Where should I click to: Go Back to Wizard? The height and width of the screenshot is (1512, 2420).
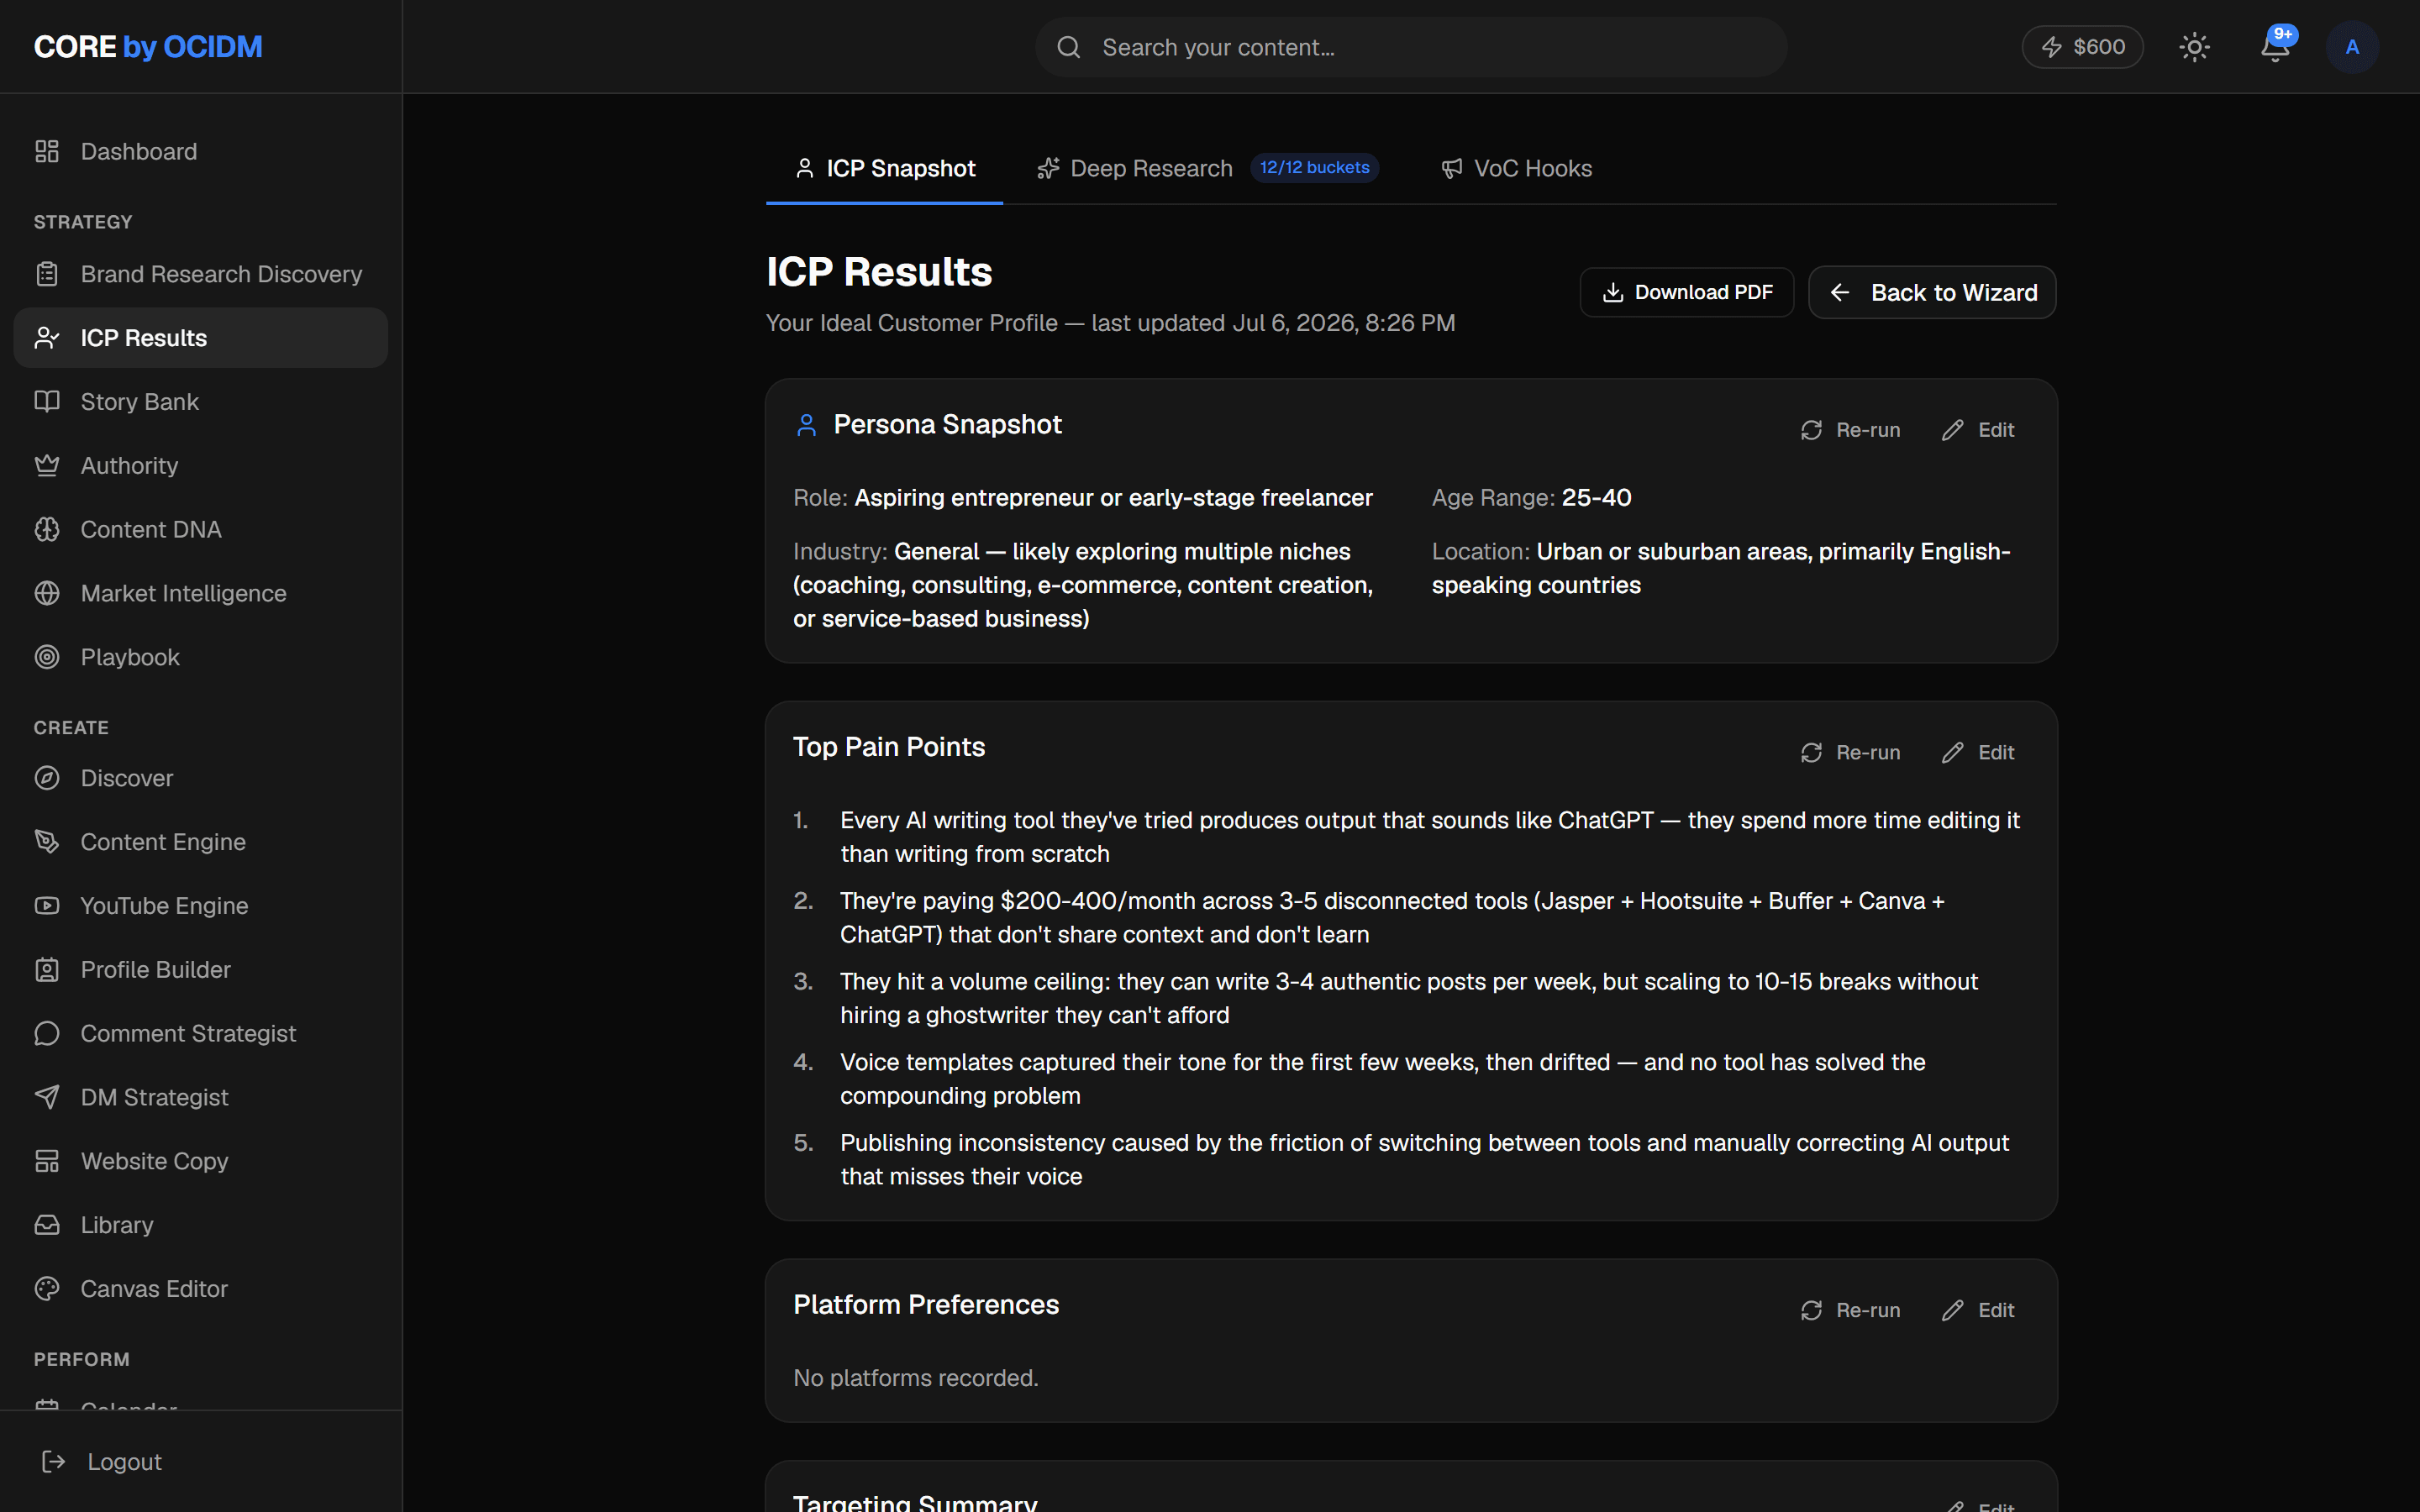[x=1932, y=292]
